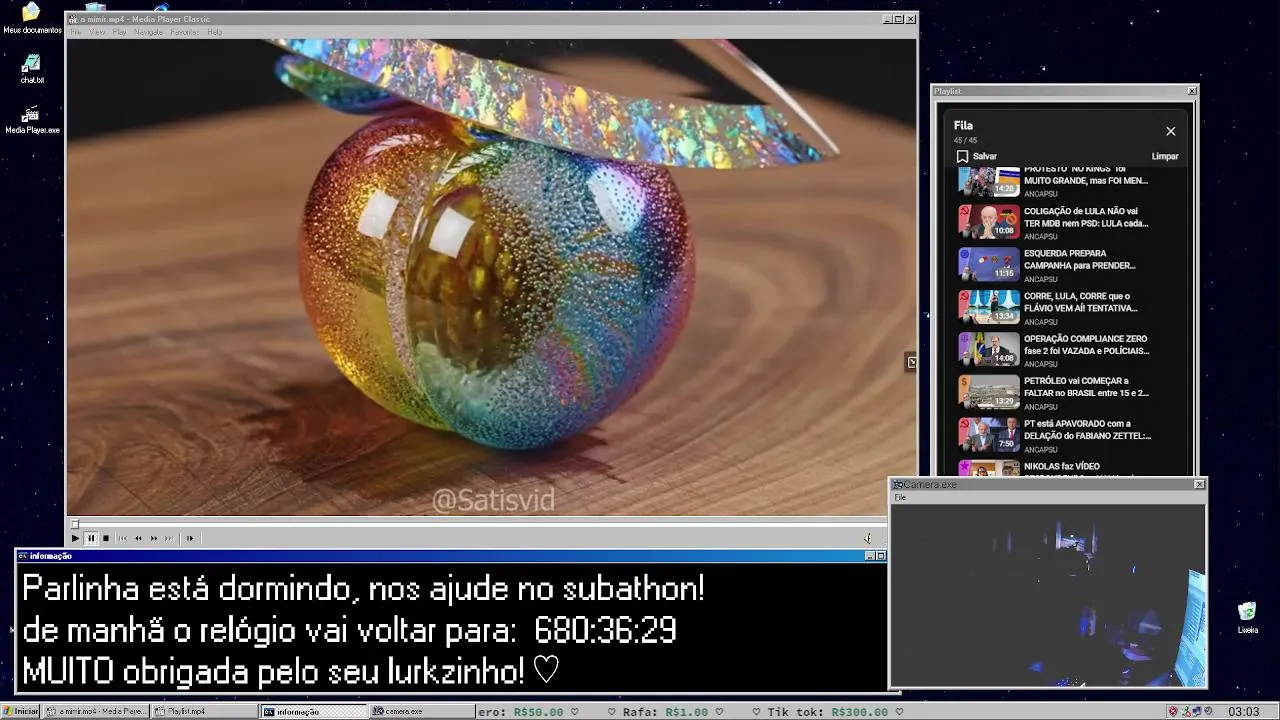Minimize the informação window
This screenshot has width=1280, height=720.
point(869,556)
